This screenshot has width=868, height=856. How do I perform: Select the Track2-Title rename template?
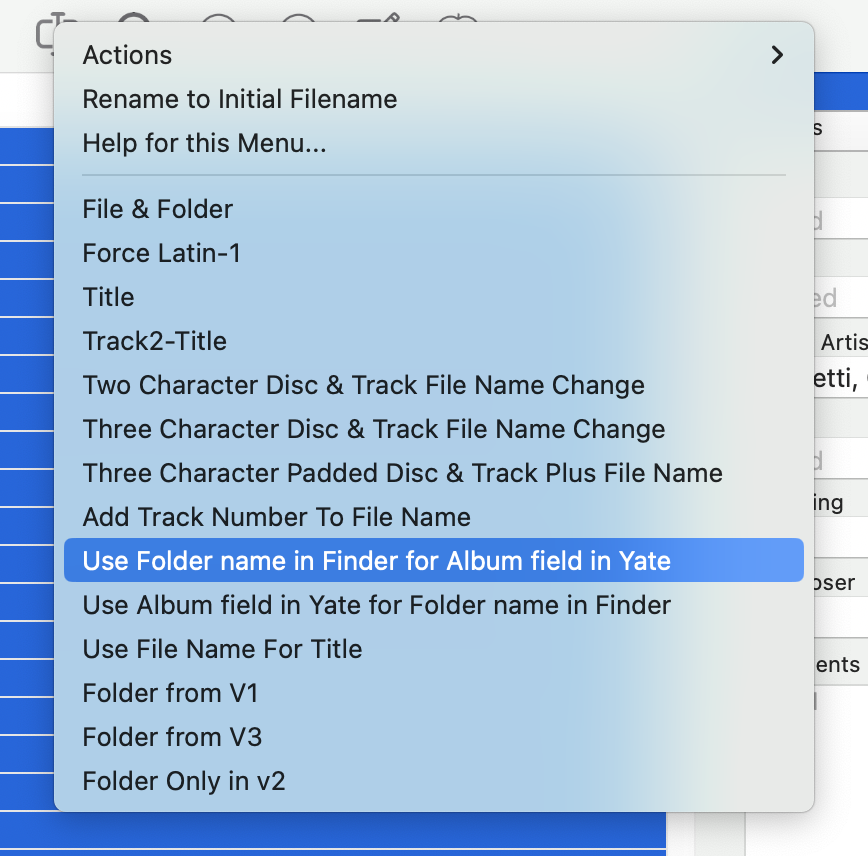pyautogui.click(x=154, y=341)
